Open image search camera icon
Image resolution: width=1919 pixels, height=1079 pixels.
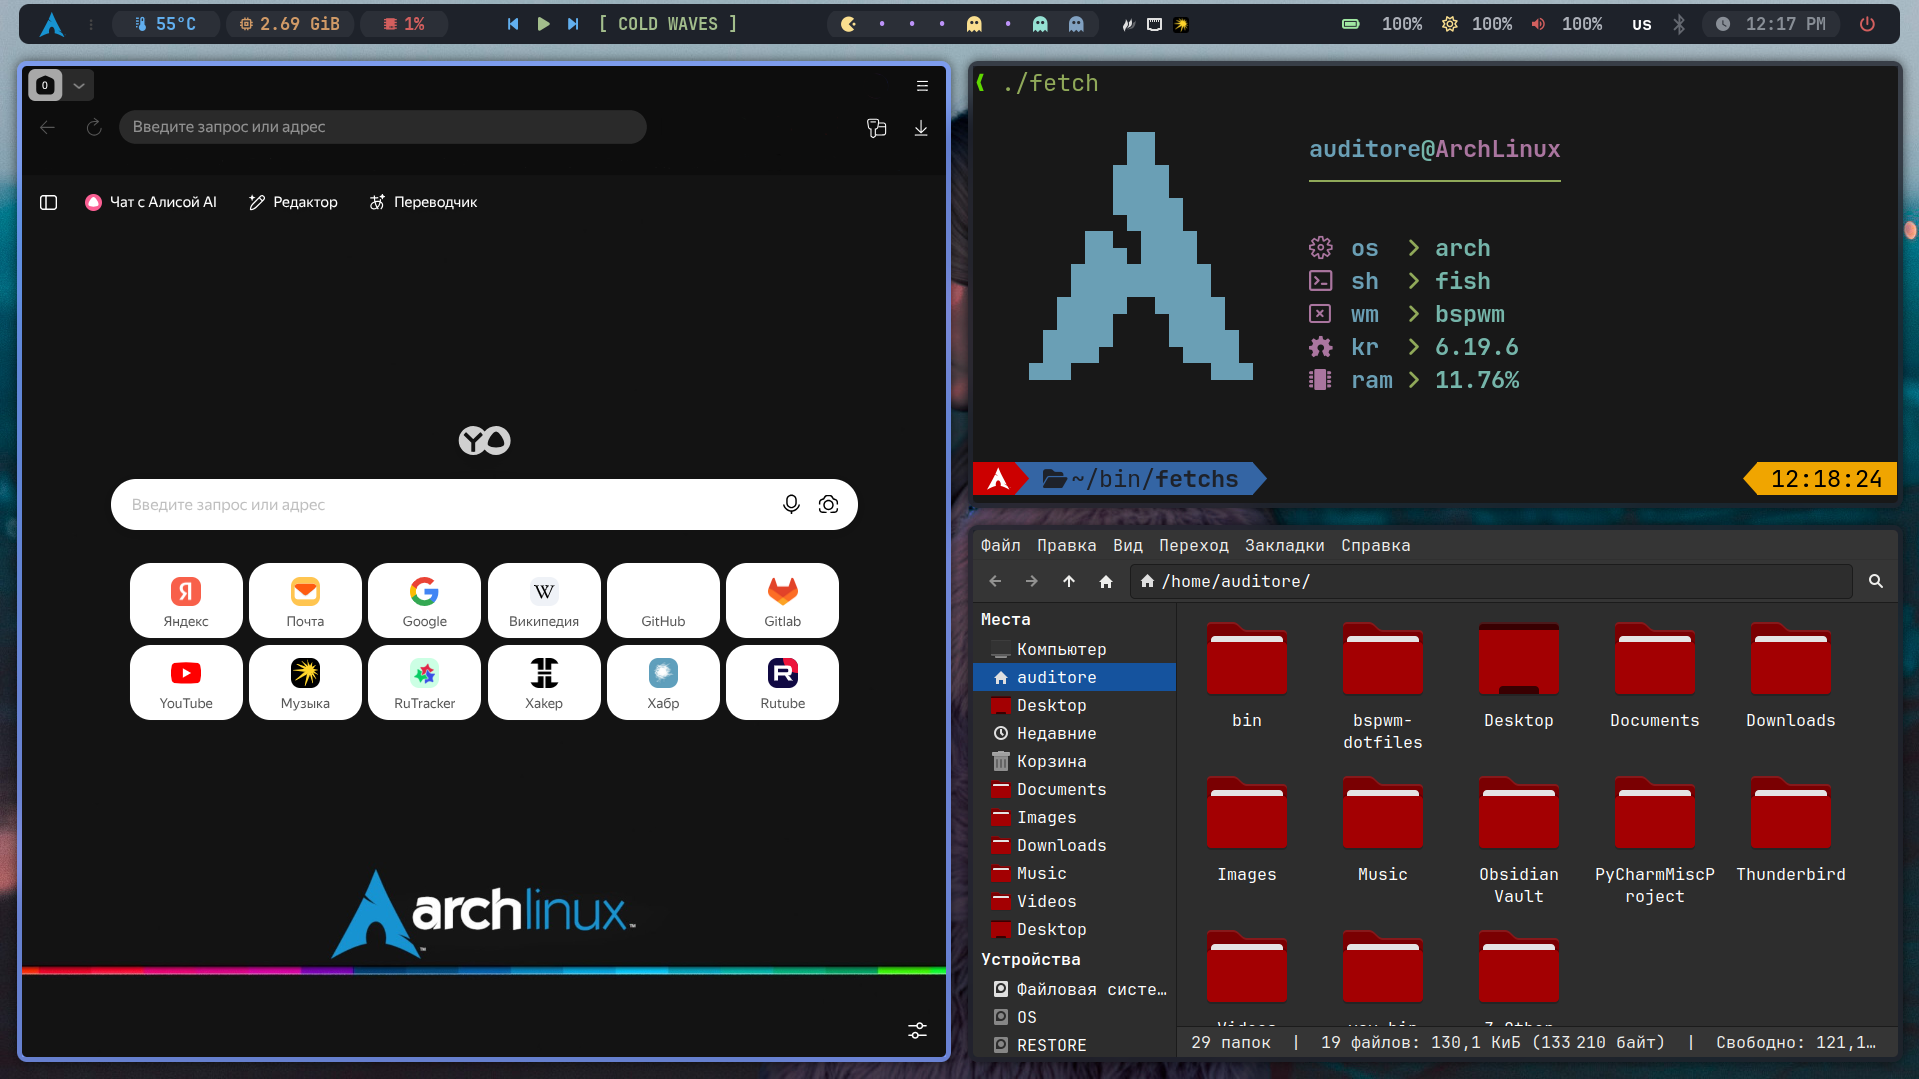pyautogui.click(x=828, y=504)
